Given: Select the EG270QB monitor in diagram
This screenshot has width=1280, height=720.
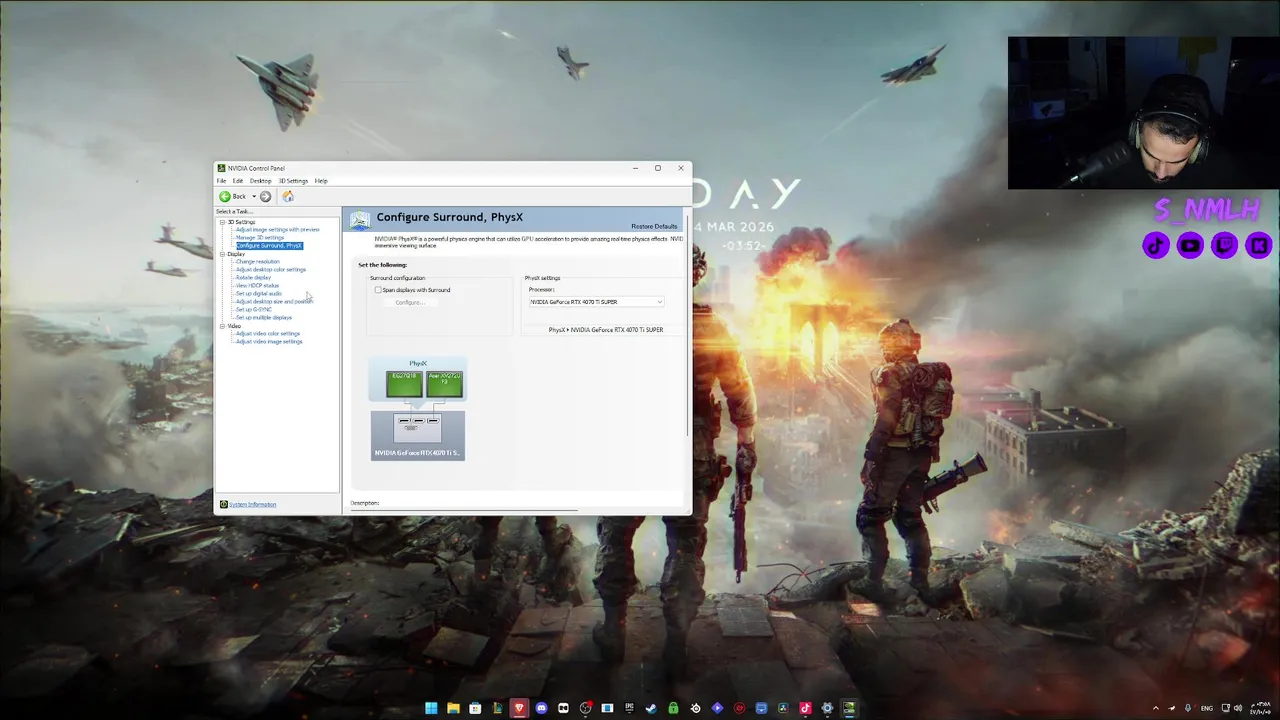Looking at the screenshot, I should (404, 384).
